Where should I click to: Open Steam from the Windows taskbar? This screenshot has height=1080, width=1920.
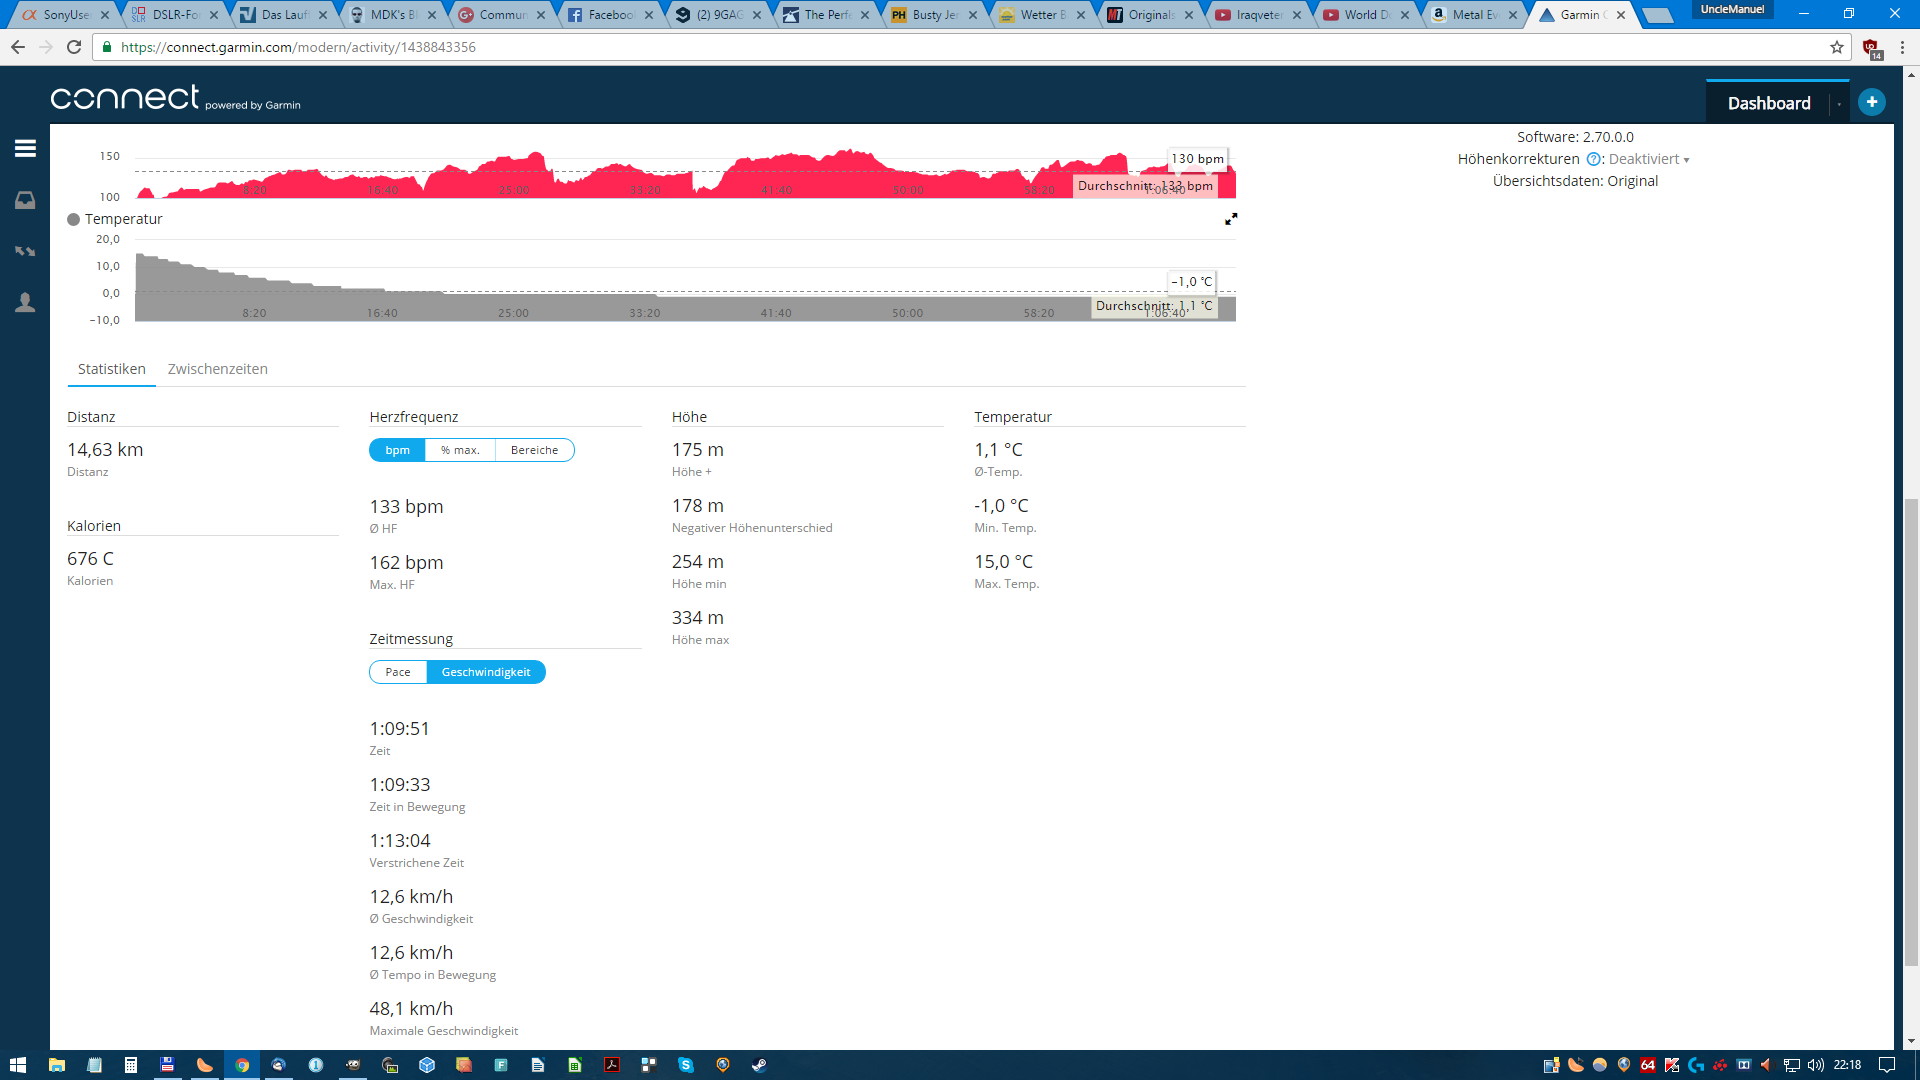[760, 1065]
